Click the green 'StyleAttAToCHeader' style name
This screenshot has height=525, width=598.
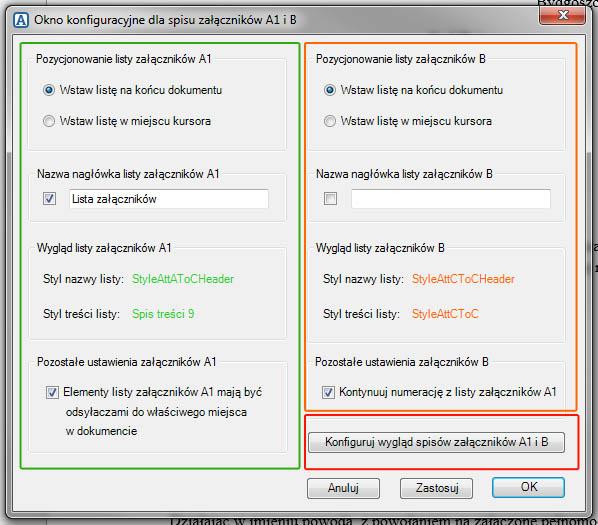tap(183, 279)
